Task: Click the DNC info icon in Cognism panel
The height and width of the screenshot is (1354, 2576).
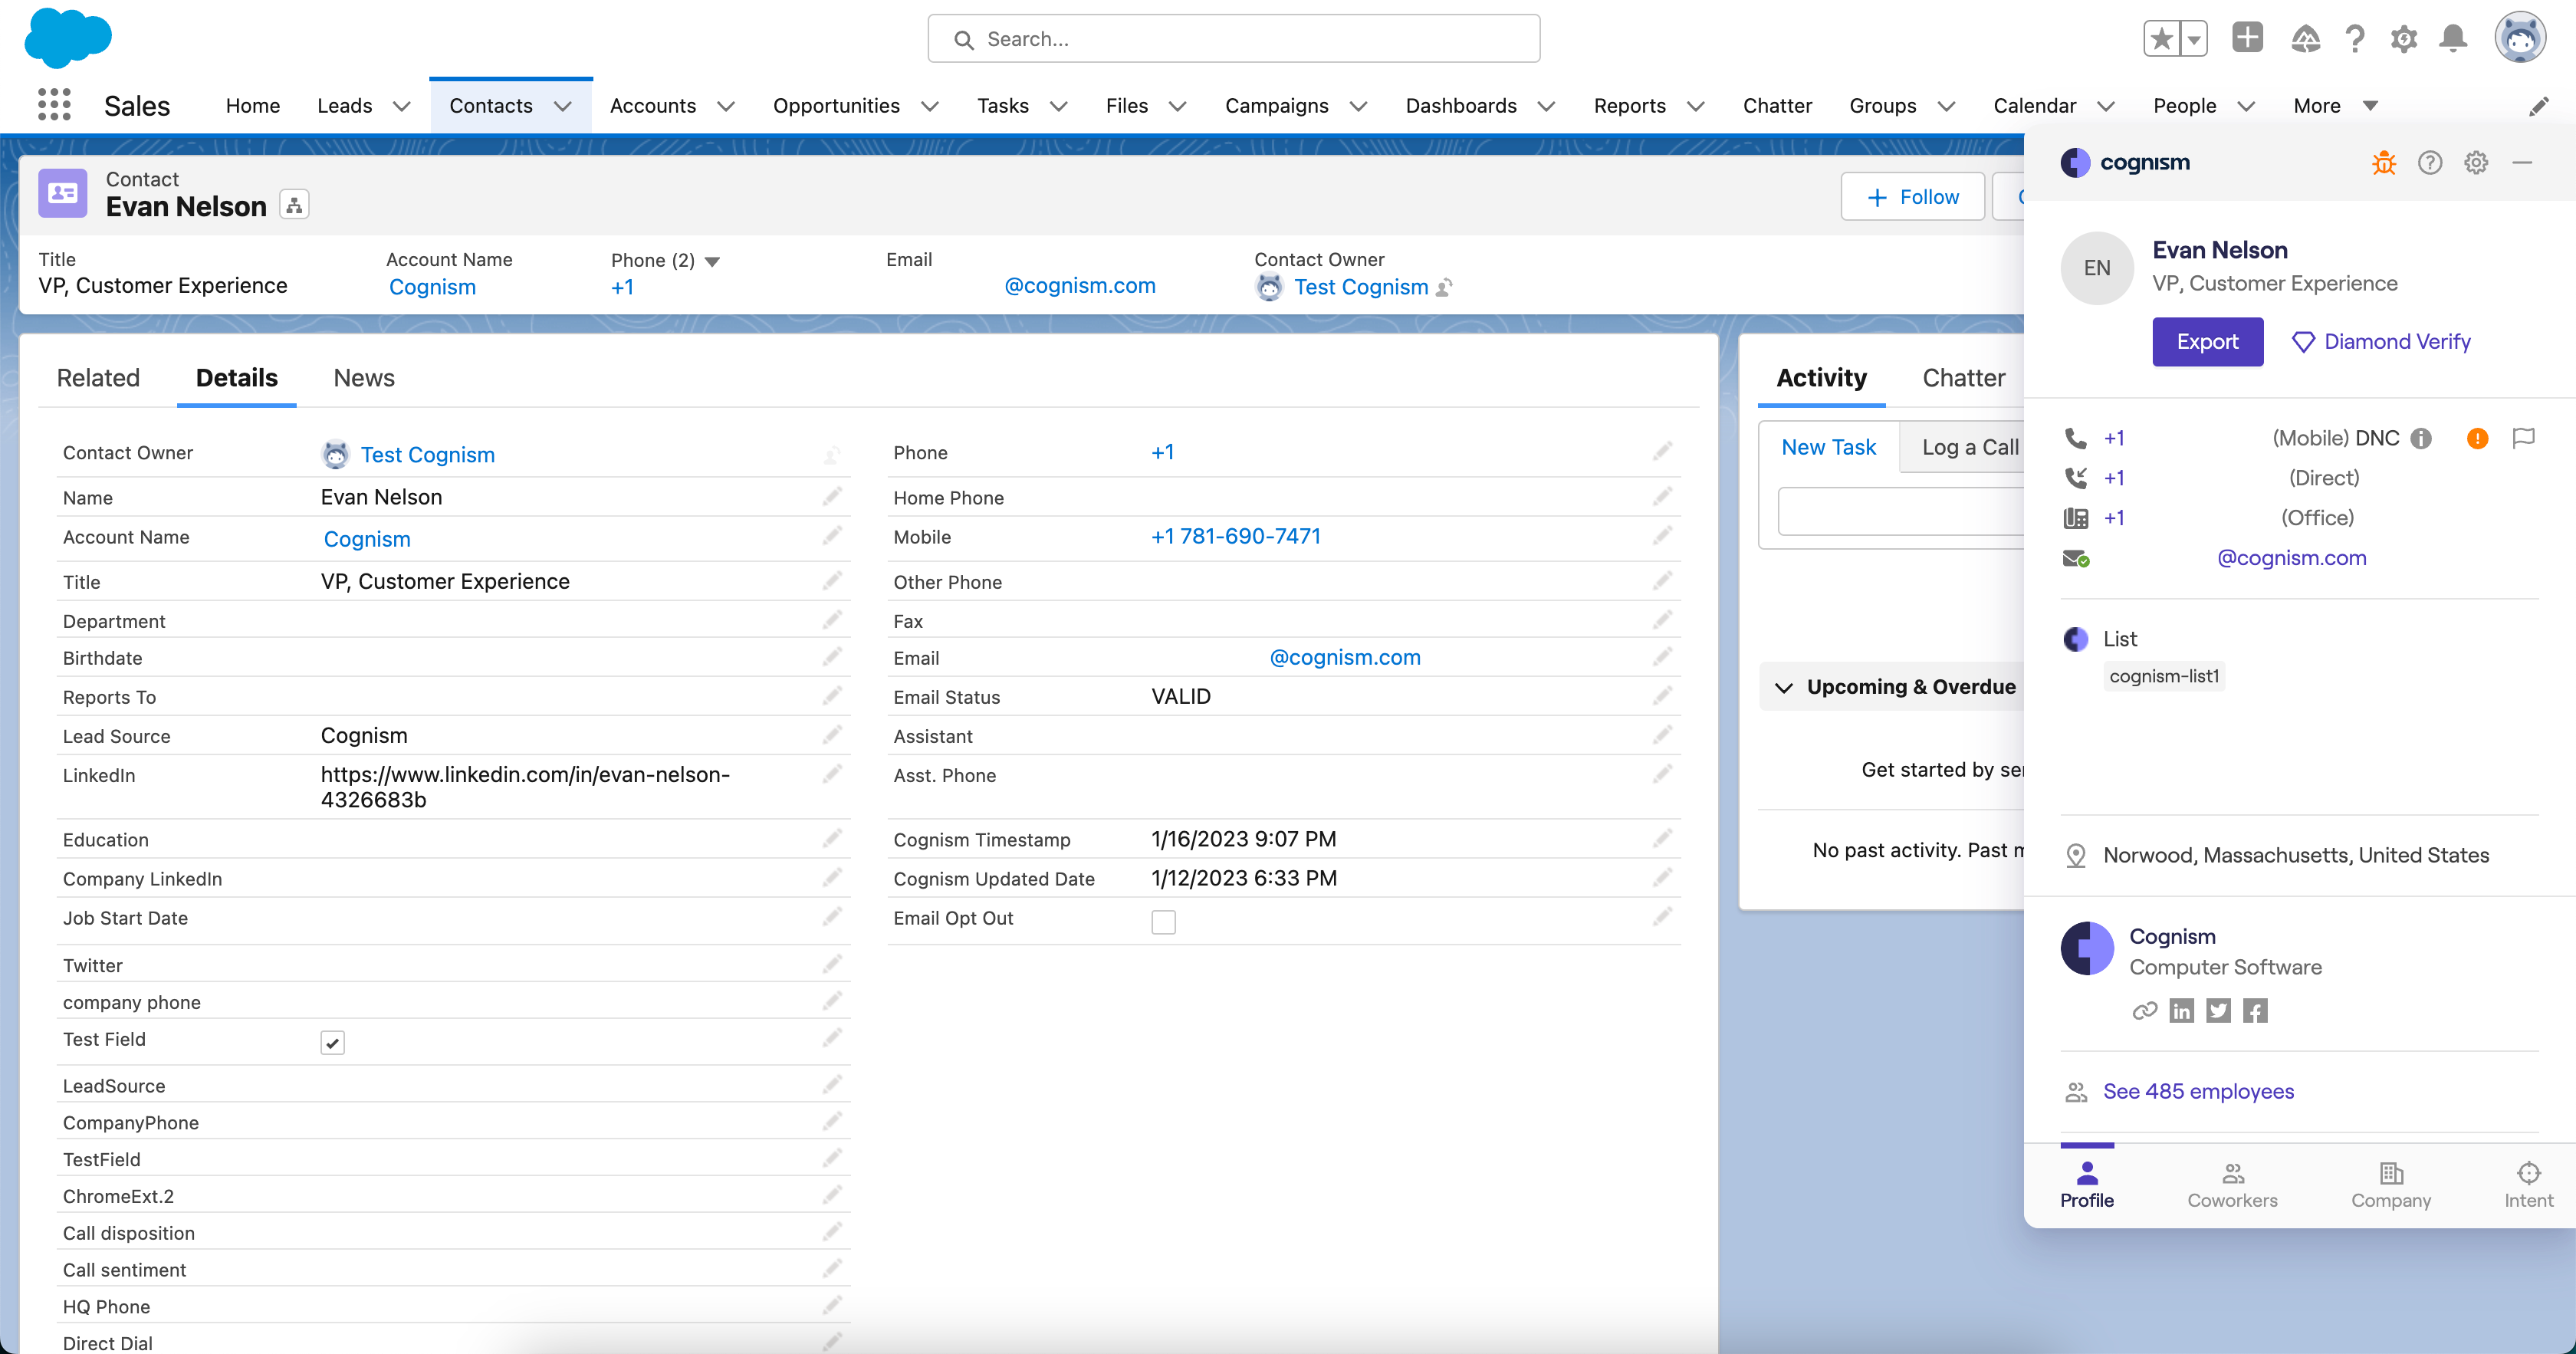Action: [2421, 438]
